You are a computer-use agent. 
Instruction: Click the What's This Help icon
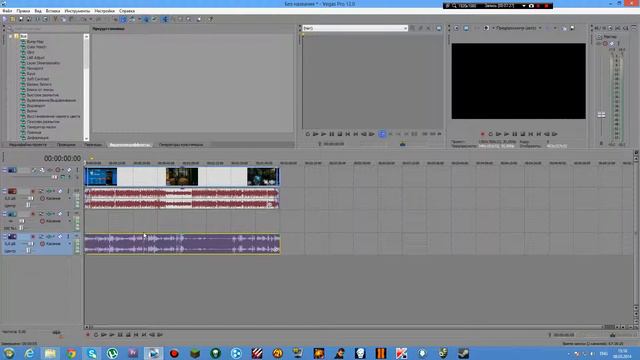(x=210, y=19)
